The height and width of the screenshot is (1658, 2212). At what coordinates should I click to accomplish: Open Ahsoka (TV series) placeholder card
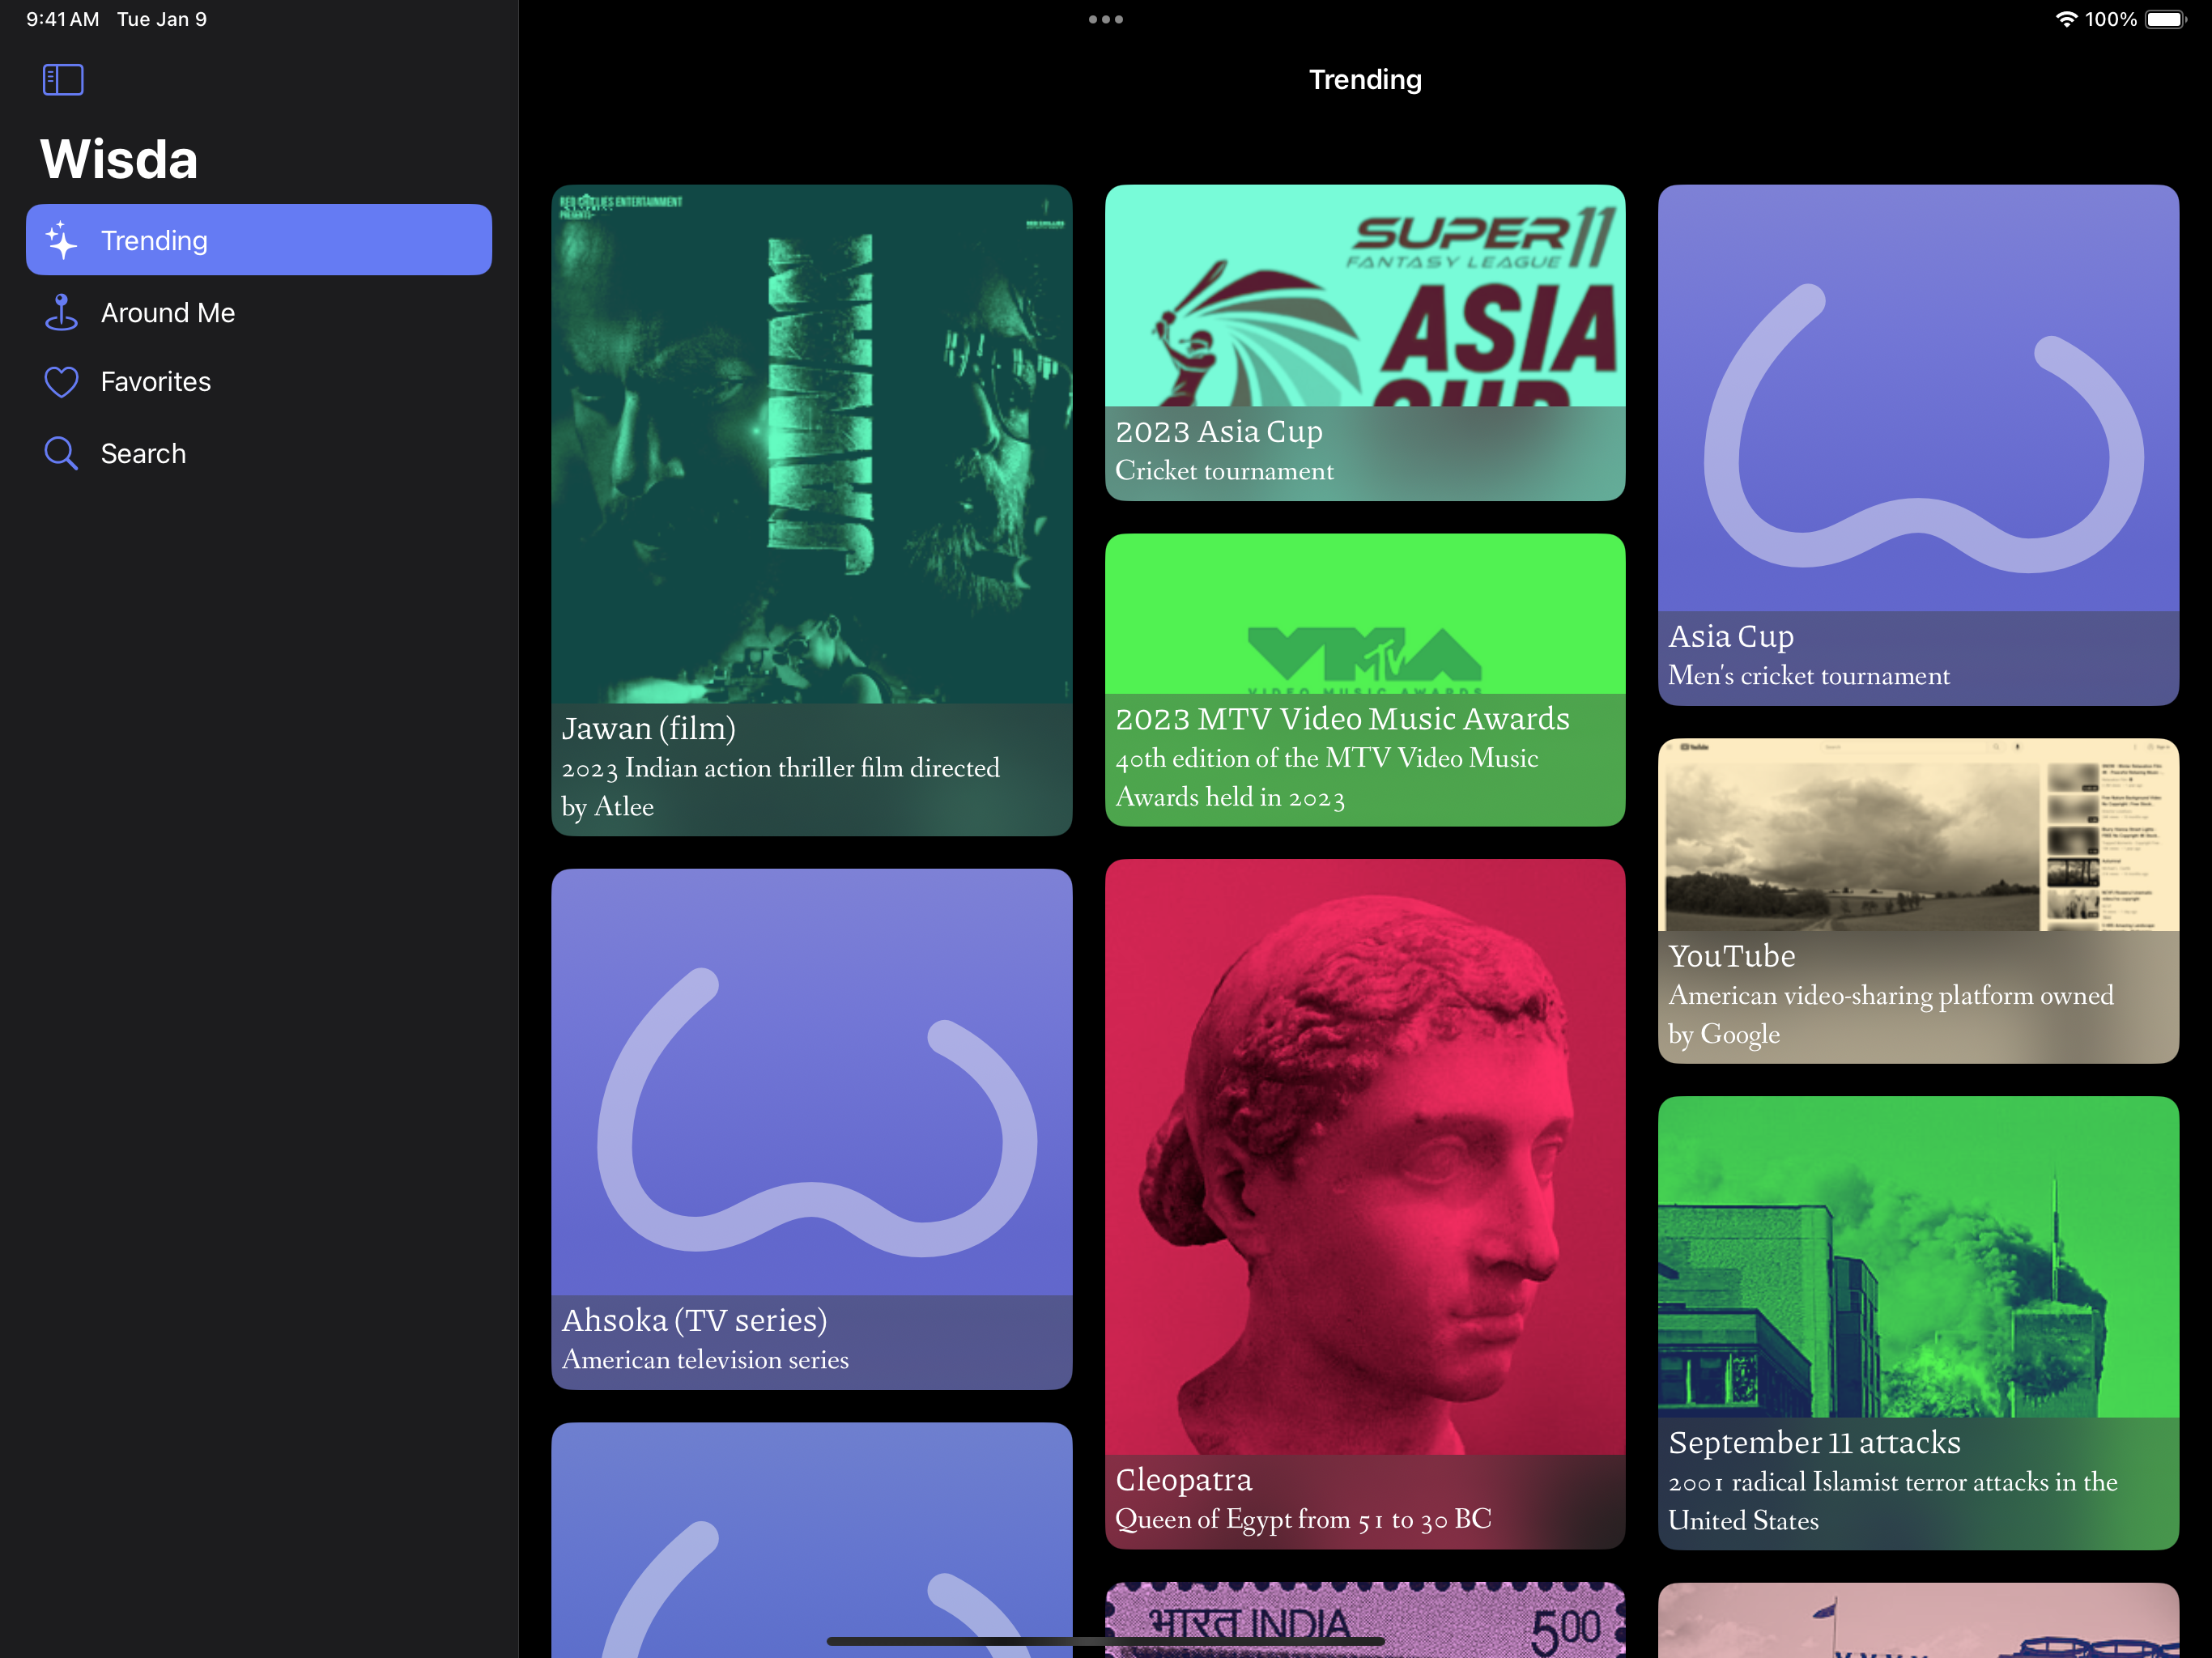pos(811,1129)
